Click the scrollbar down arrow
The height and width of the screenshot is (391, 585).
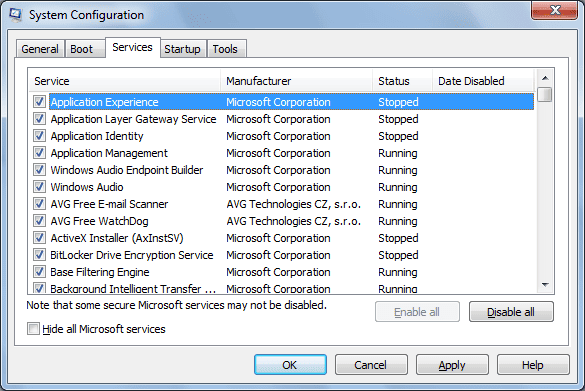pos(545,285)
